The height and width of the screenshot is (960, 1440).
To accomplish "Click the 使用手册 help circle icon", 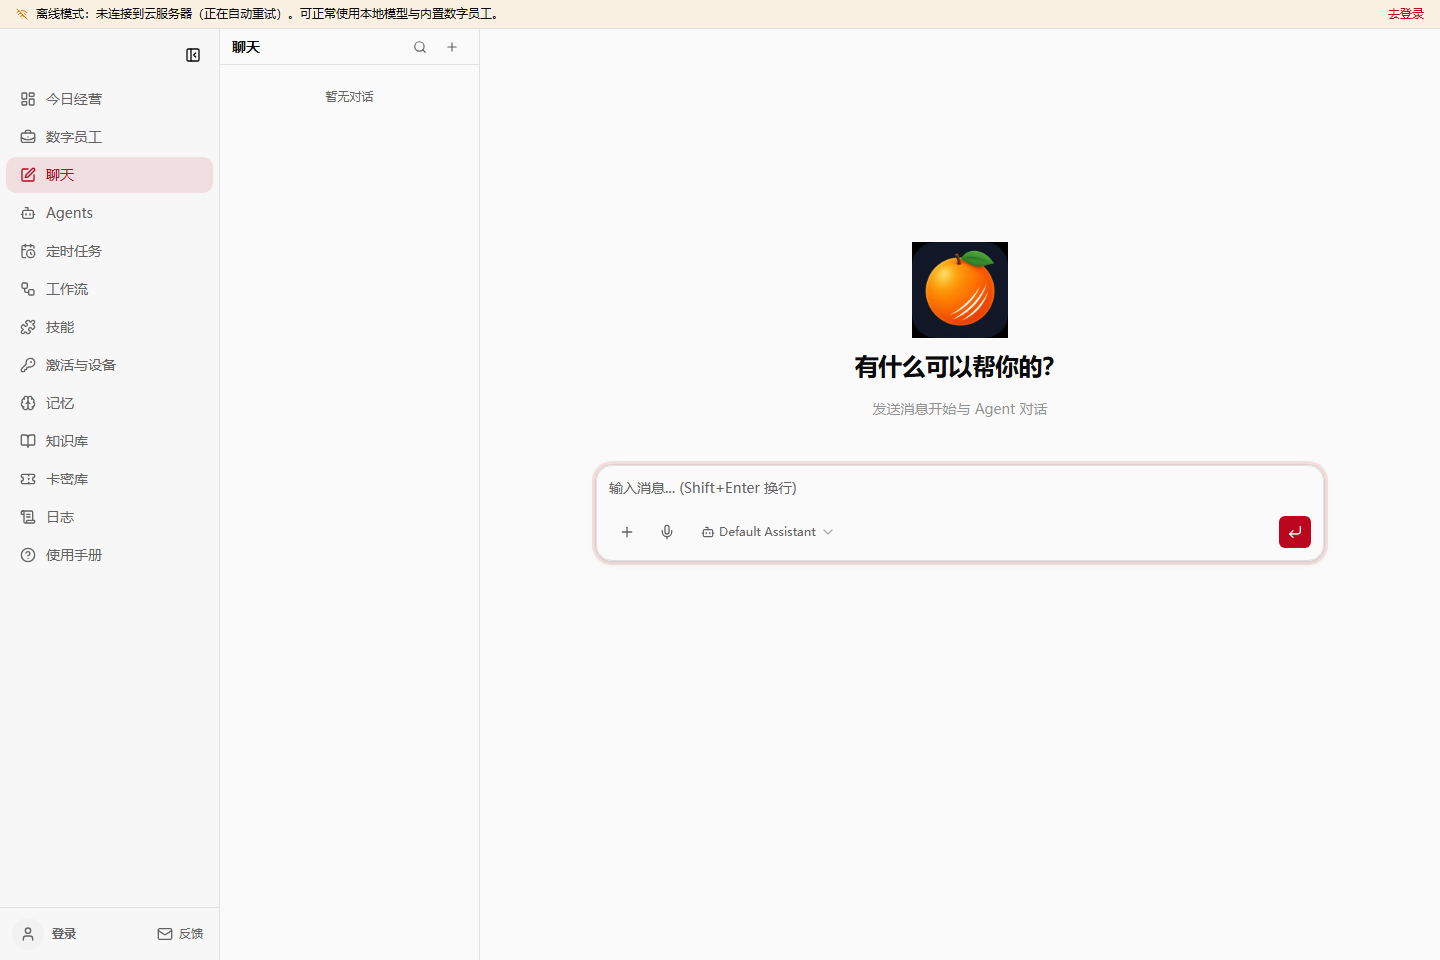I will point(28,555).
